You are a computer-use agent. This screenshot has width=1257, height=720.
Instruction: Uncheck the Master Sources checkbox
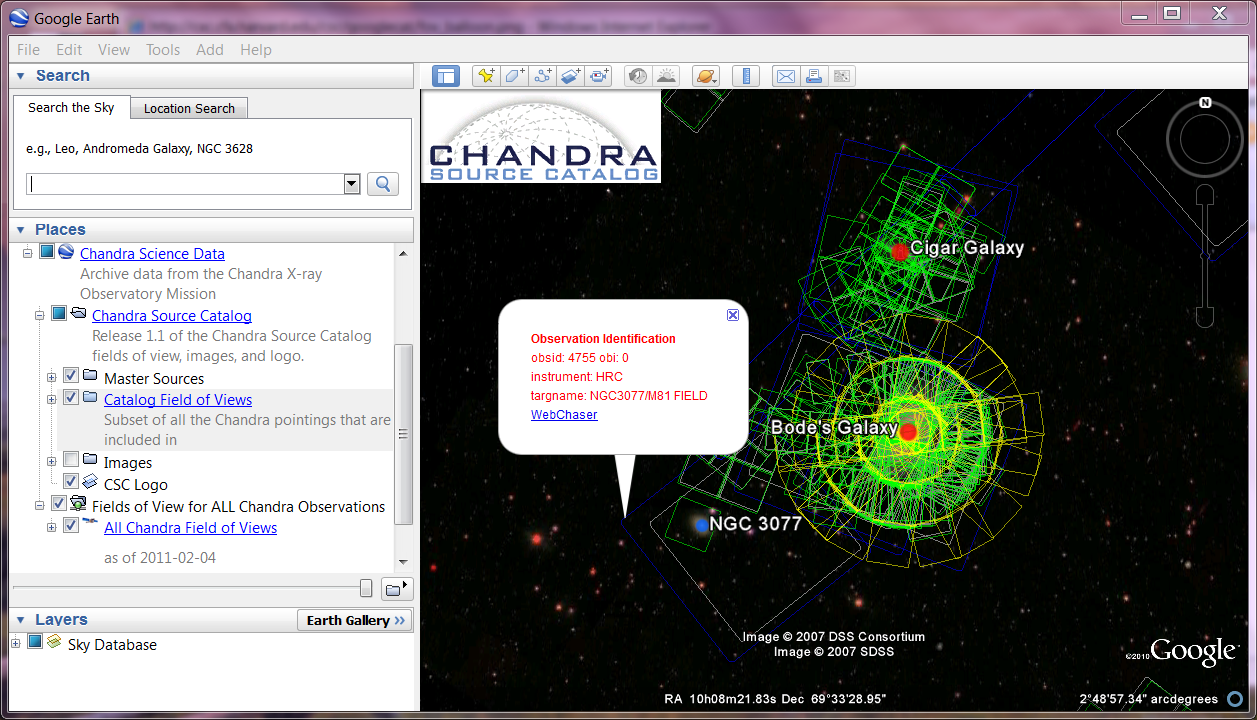pyautogui.click(x=71, y=376)
